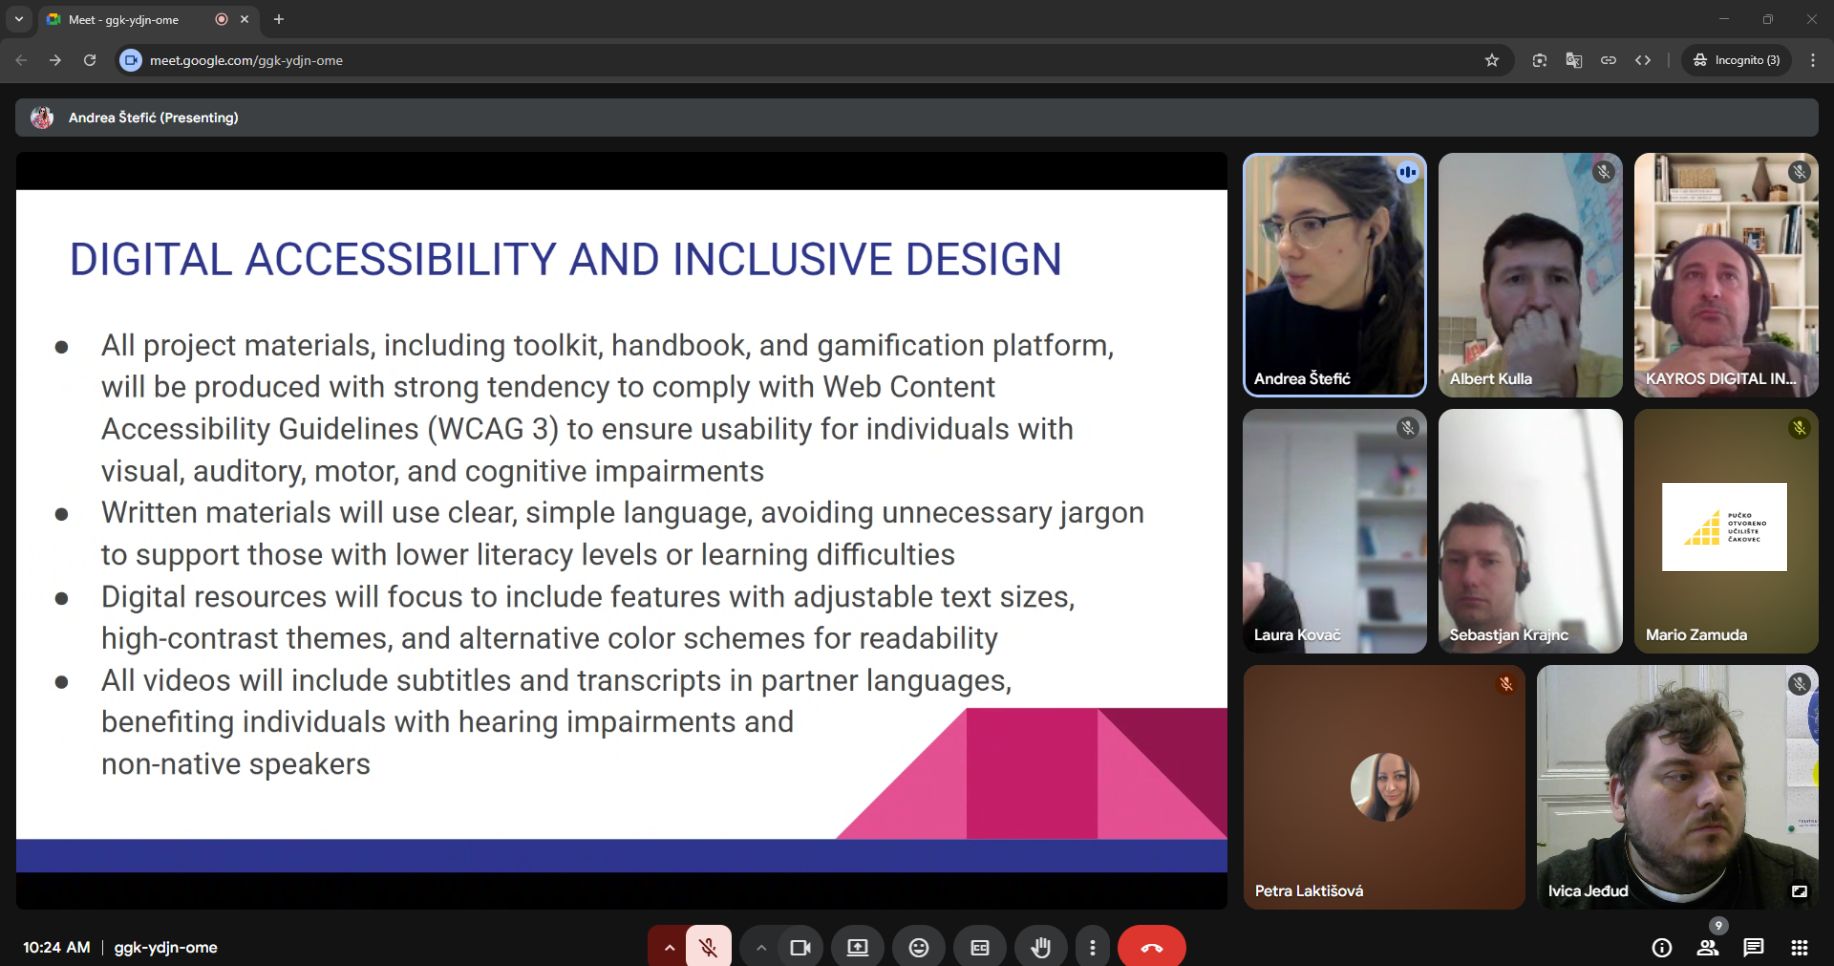Open the More options three-dot menu
This screenshot has height=966, width=1834.
click(1092, 947)
